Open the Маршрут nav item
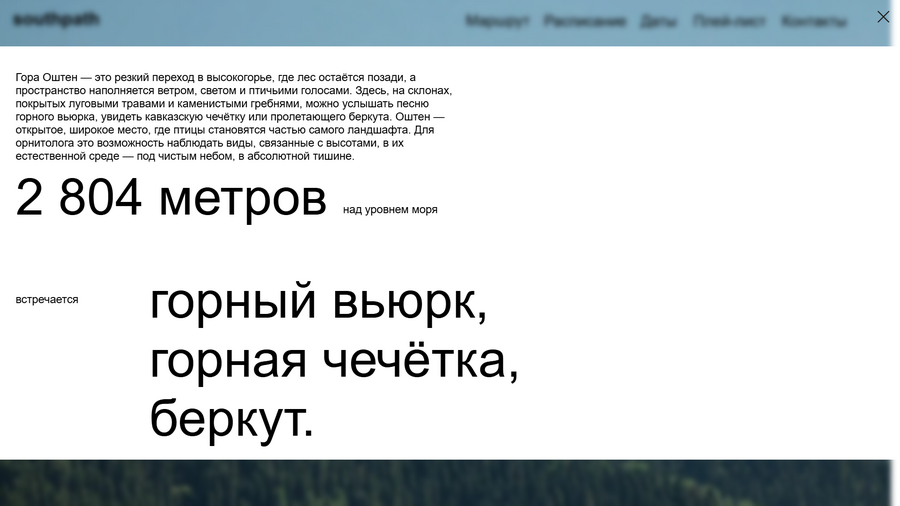 pyautogui.click(x=497, y=21)
